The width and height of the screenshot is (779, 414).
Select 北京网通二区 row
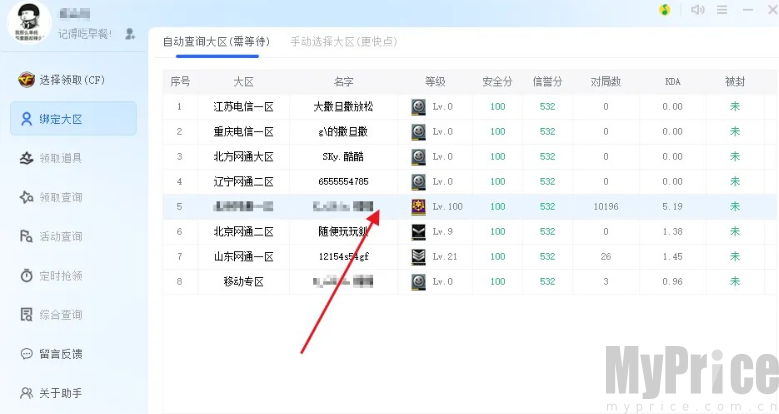point(470,232)
